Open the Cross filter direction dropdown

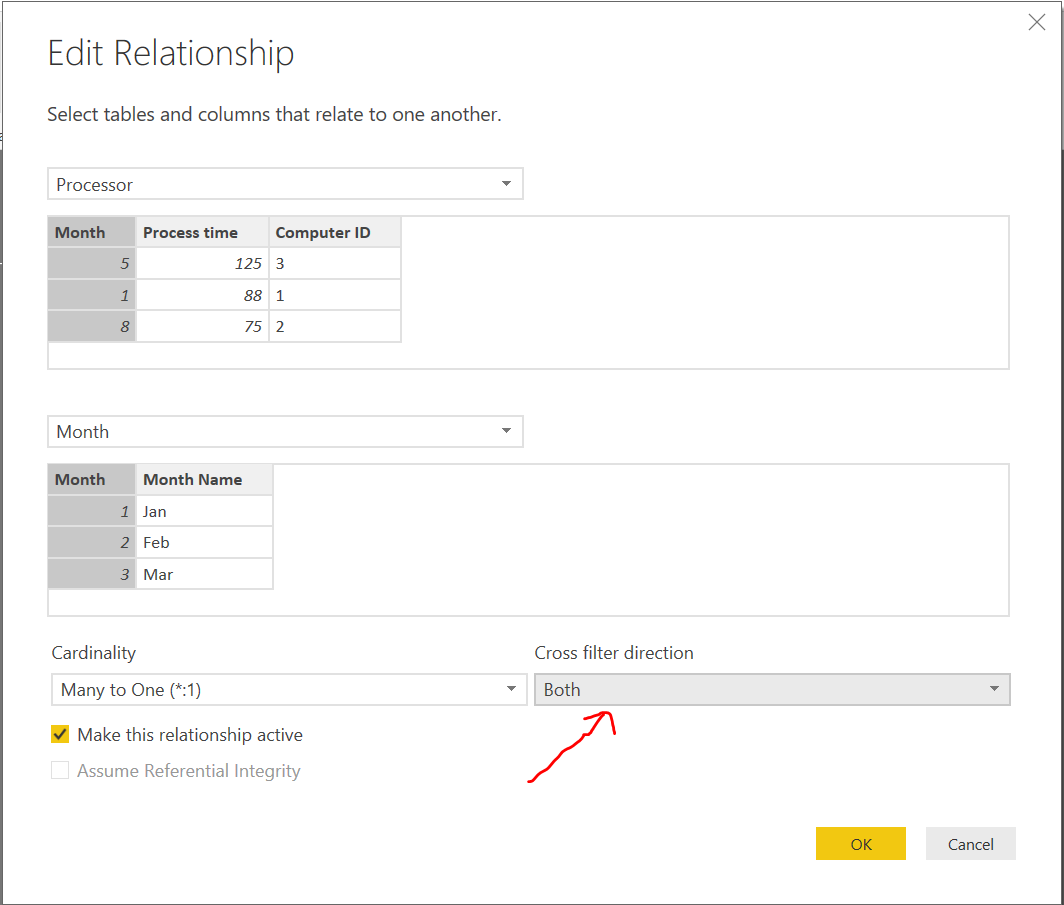(772, 690)
